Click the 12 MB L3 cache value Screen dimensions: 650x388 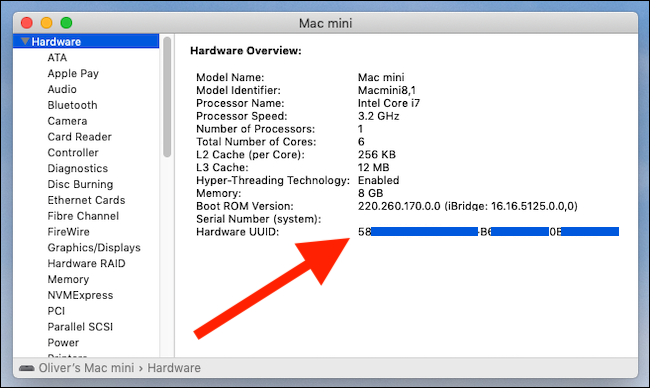(x=374, y=167)
